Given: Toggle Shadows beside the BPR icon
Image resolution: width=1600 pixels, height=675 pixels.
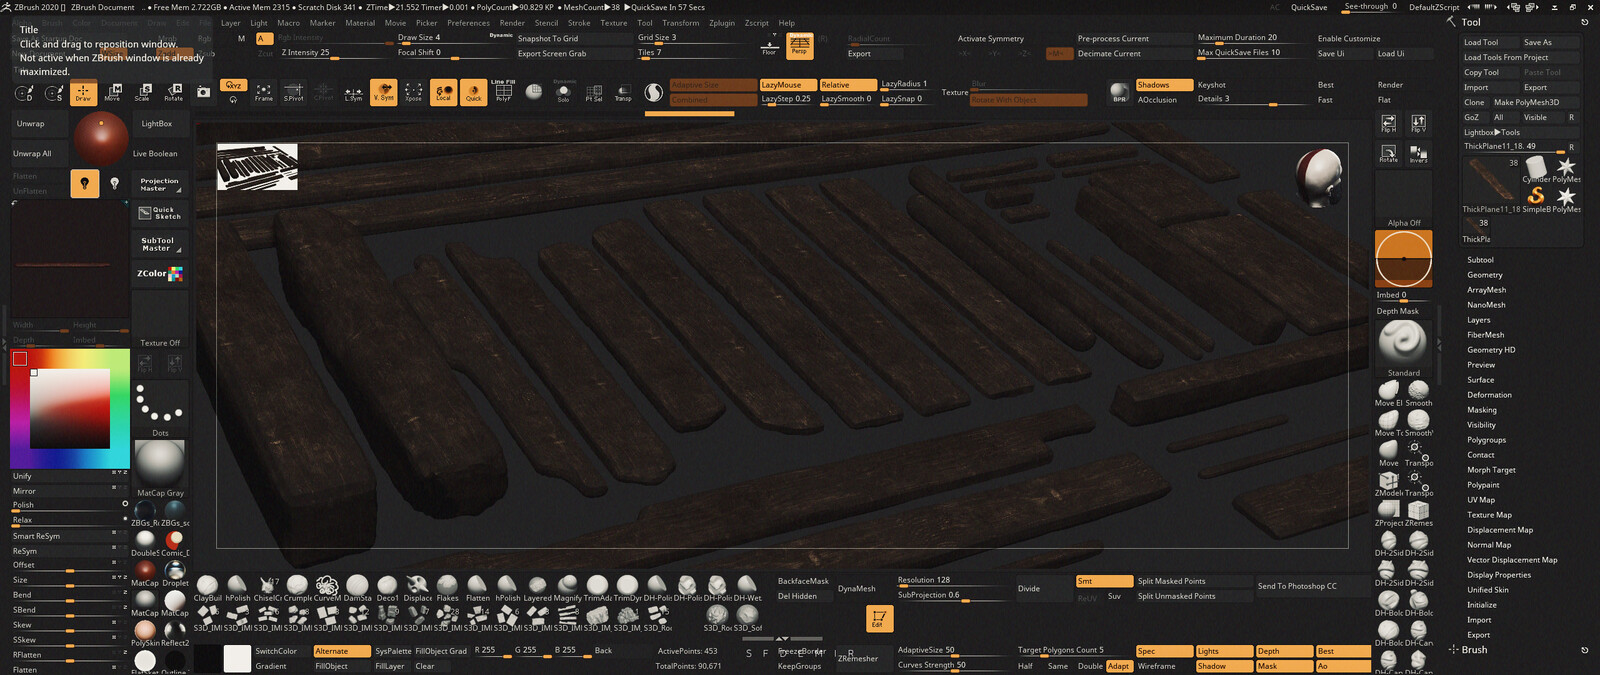Looking at the screenshot, I should [1164, 85].
